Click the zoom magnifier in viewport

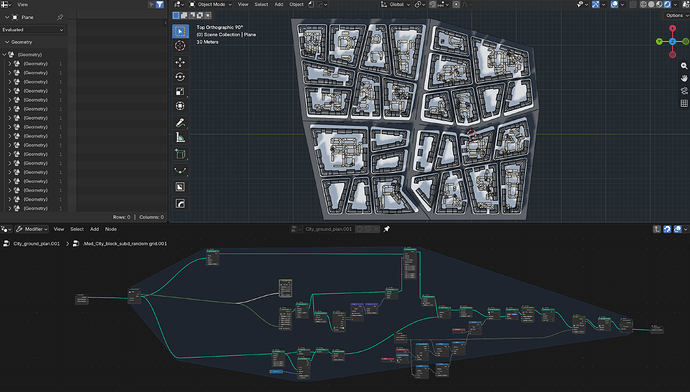(684, 66)
